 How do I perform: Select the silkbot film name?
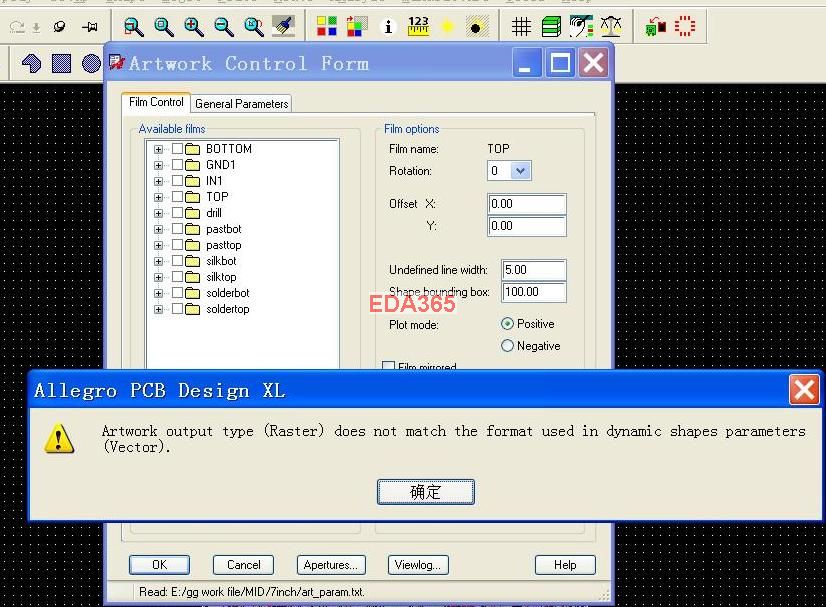click(221, 261)
